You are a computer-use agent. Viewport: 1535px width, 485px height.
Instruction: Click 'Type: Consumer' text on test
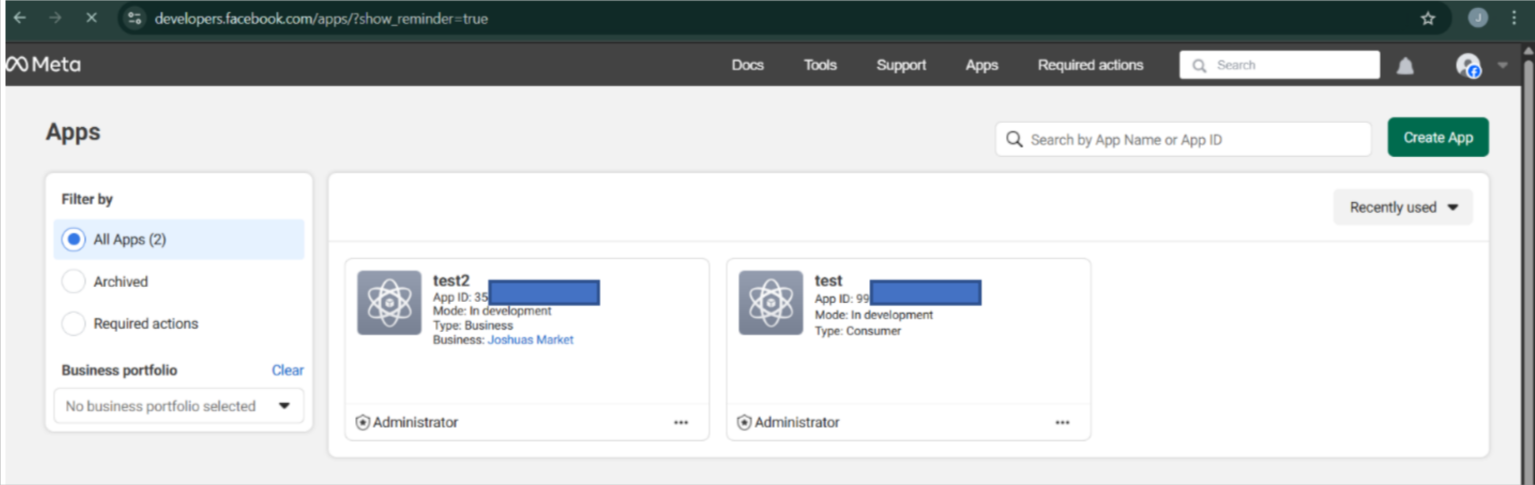(858, 331)
